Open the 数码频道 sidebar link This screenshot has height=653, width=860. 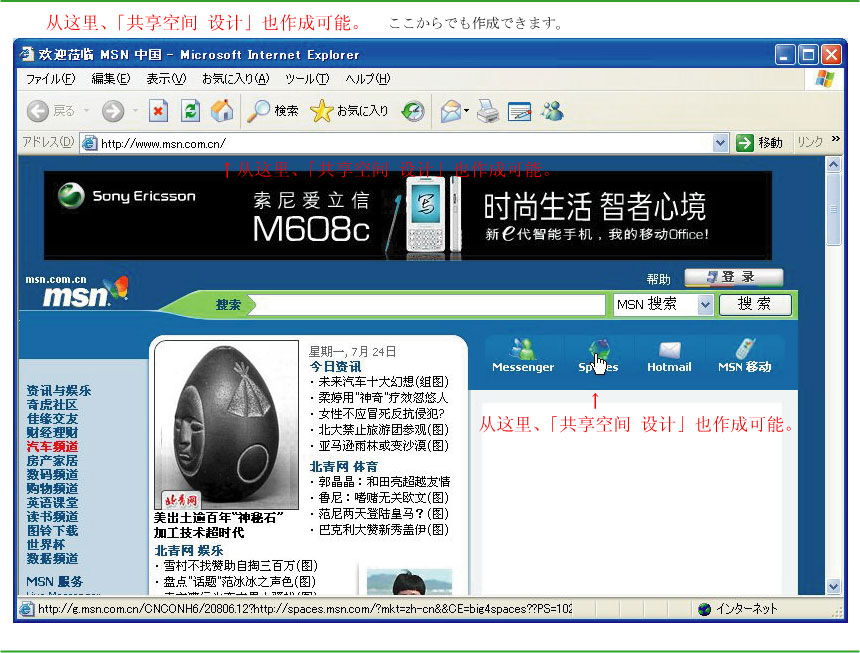[x=52, y=474]
